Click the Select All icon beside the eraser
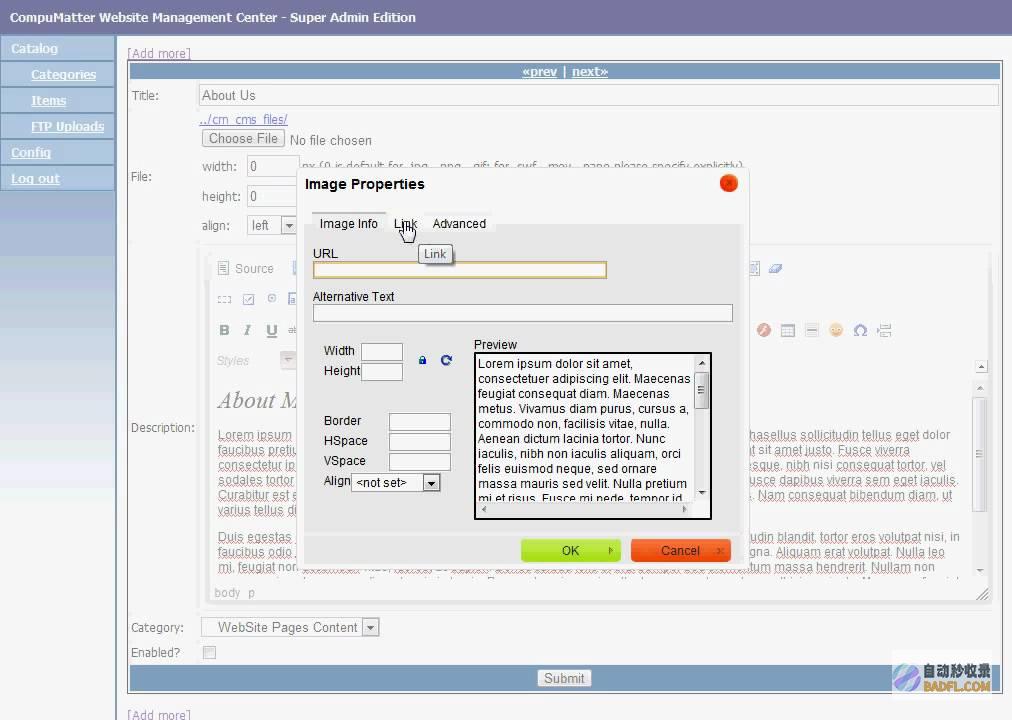This screenshot has width=1012, height=720. coord(754,268)
